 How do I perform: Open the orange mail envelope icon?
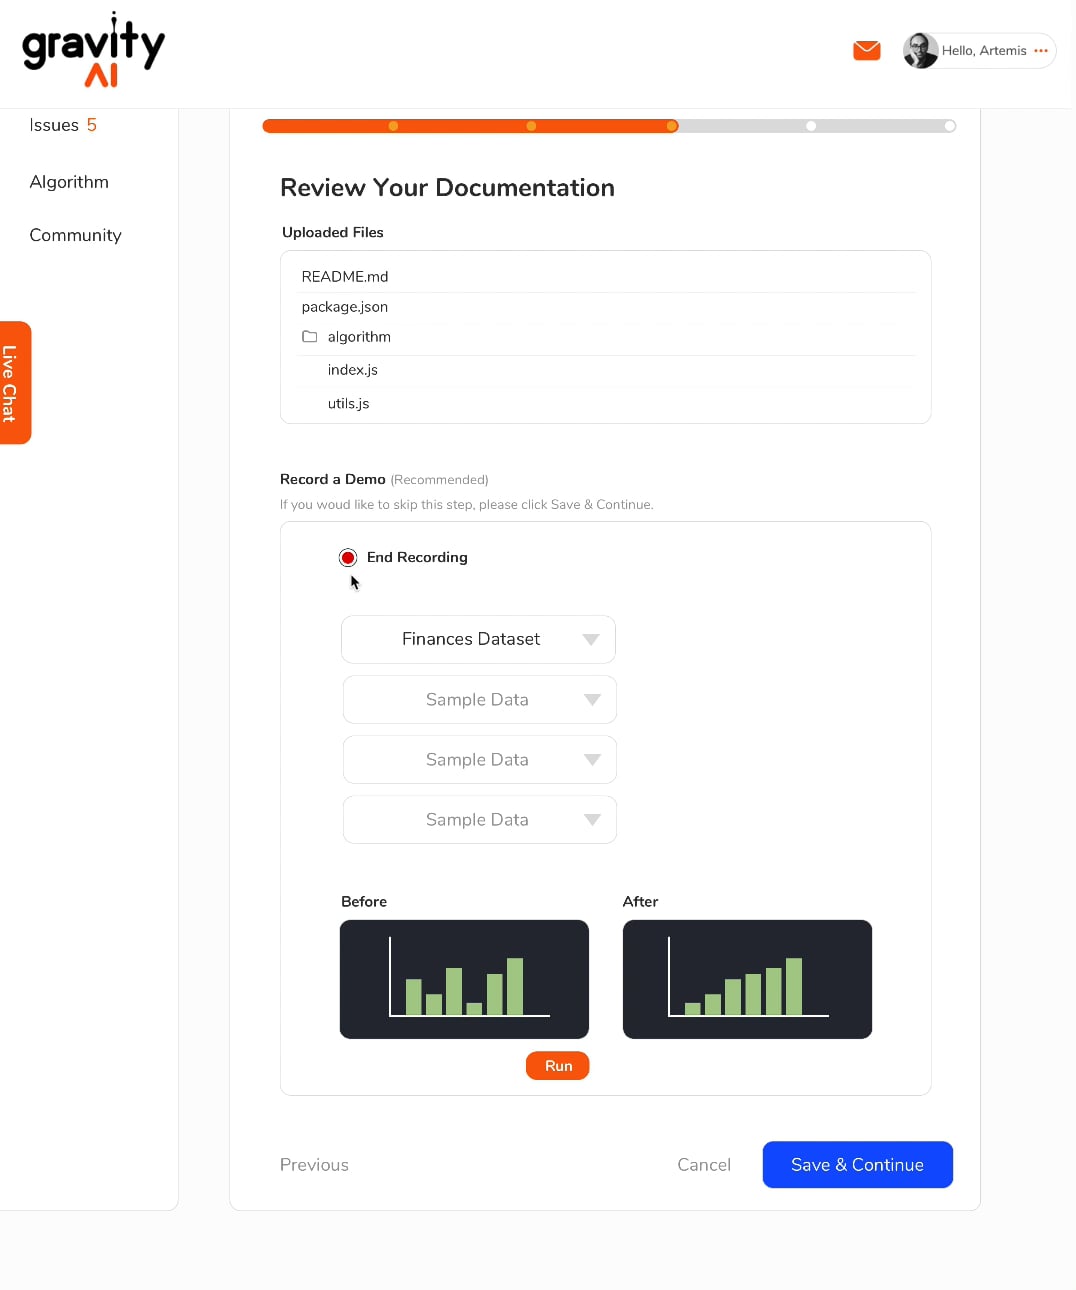point(866,50)
